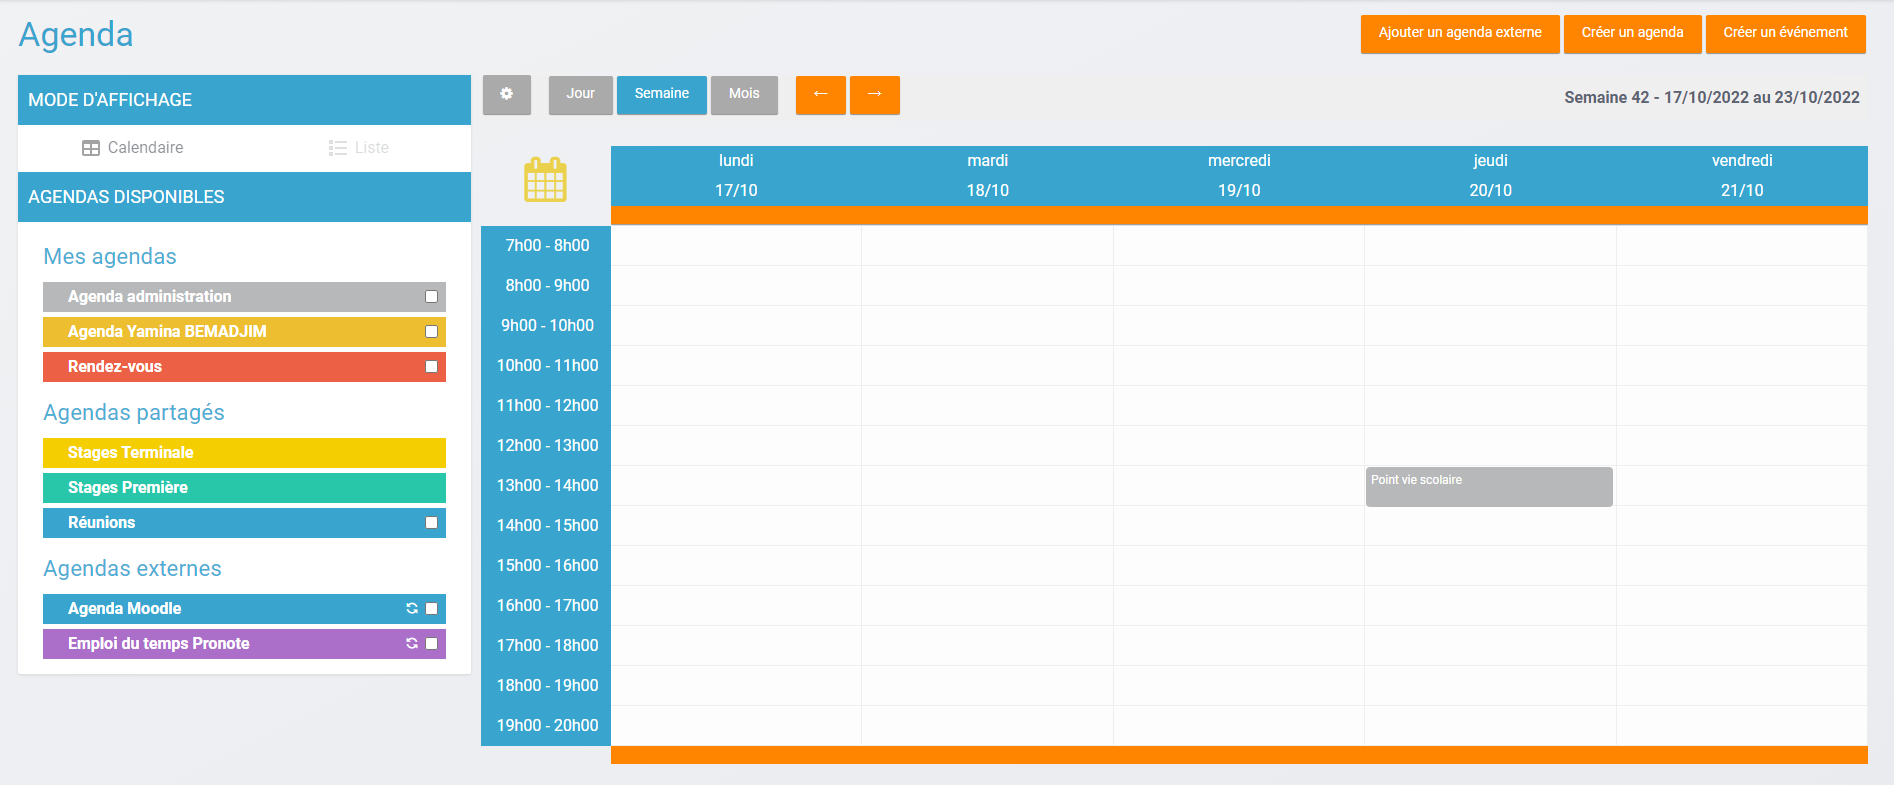Select the green Stages Première agenda

pos(244,488)
